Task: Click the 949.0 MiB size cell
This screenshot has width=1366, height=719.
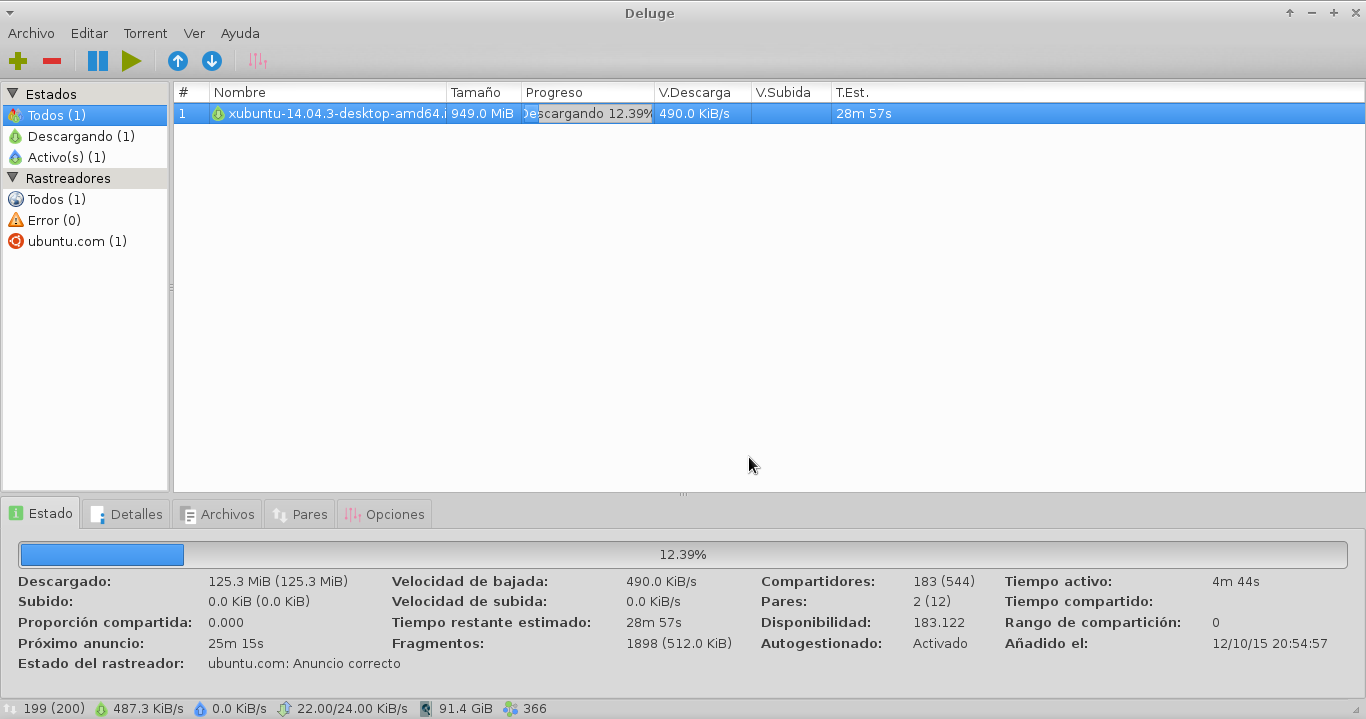Action: [x=482, y=114]
